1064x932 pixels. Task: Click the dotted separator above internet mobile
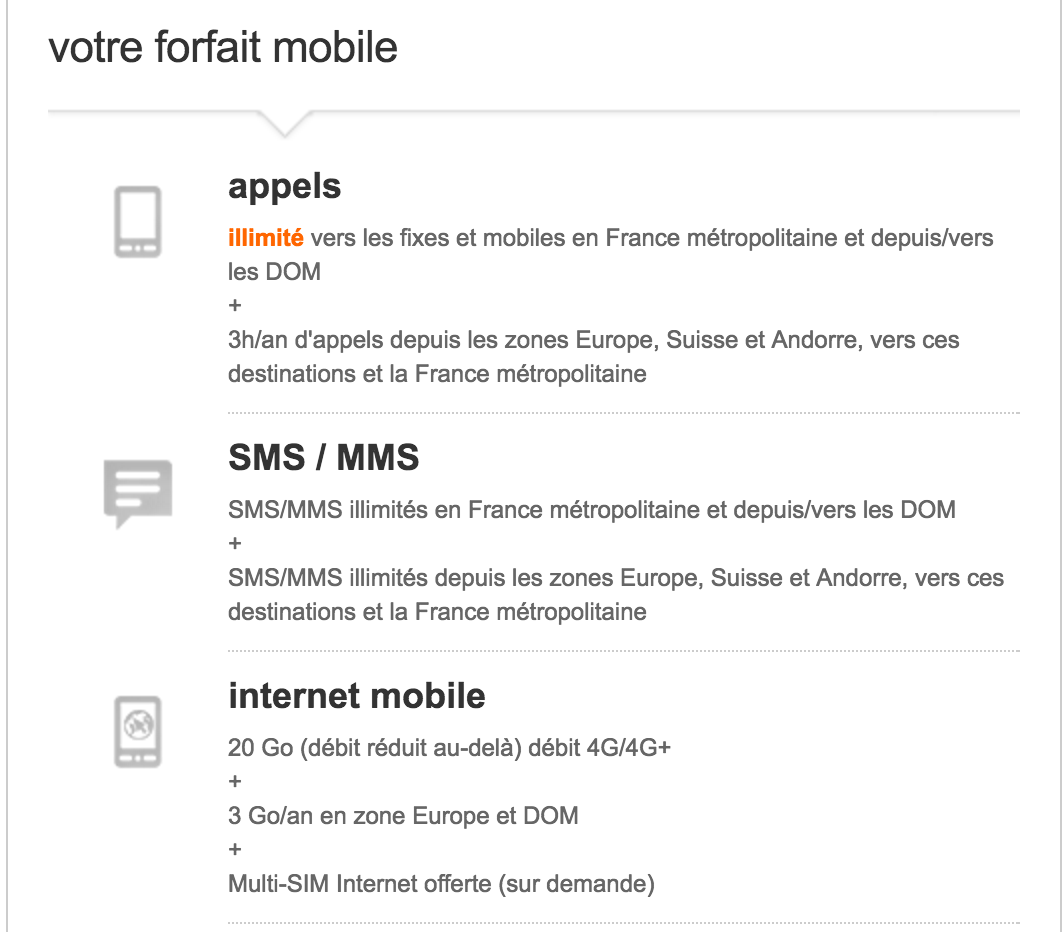point(623,651)
